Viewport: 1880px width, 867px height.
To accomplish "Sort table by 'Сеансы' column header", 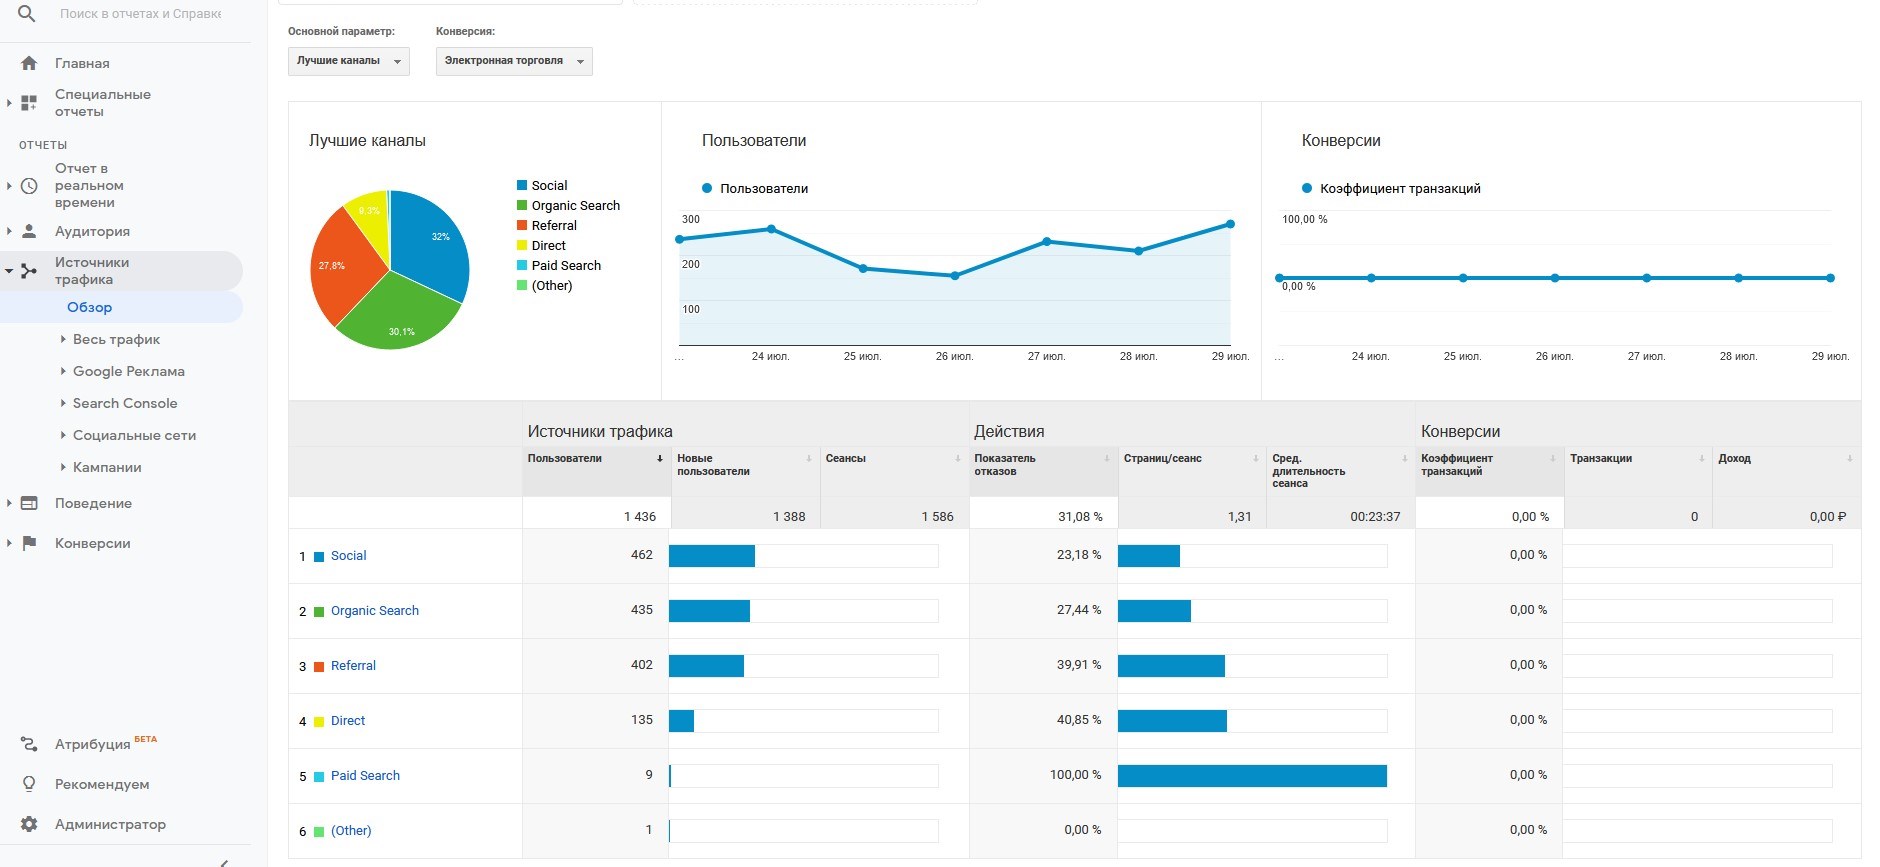I will coord(846,458).
